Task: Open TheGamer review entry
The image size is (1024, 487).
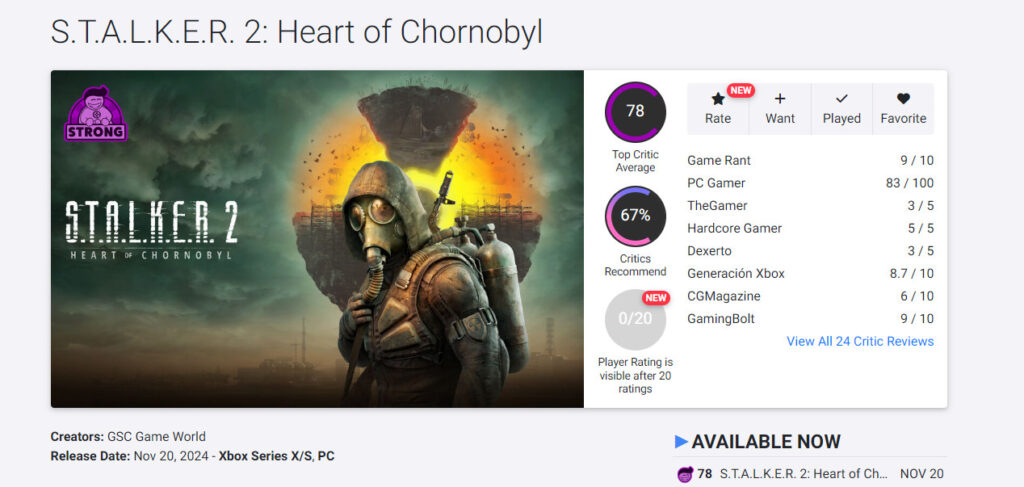Action: tap(717, 205)
